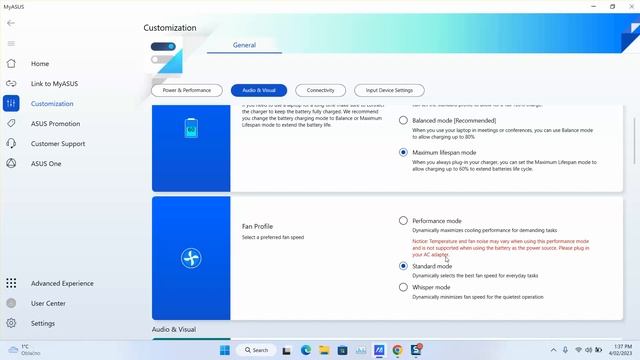Open File Explorer from taskbar
Image resolution: width=640 pixels, height=360 pixels.
pyautogui.click(x=324, y=350)
